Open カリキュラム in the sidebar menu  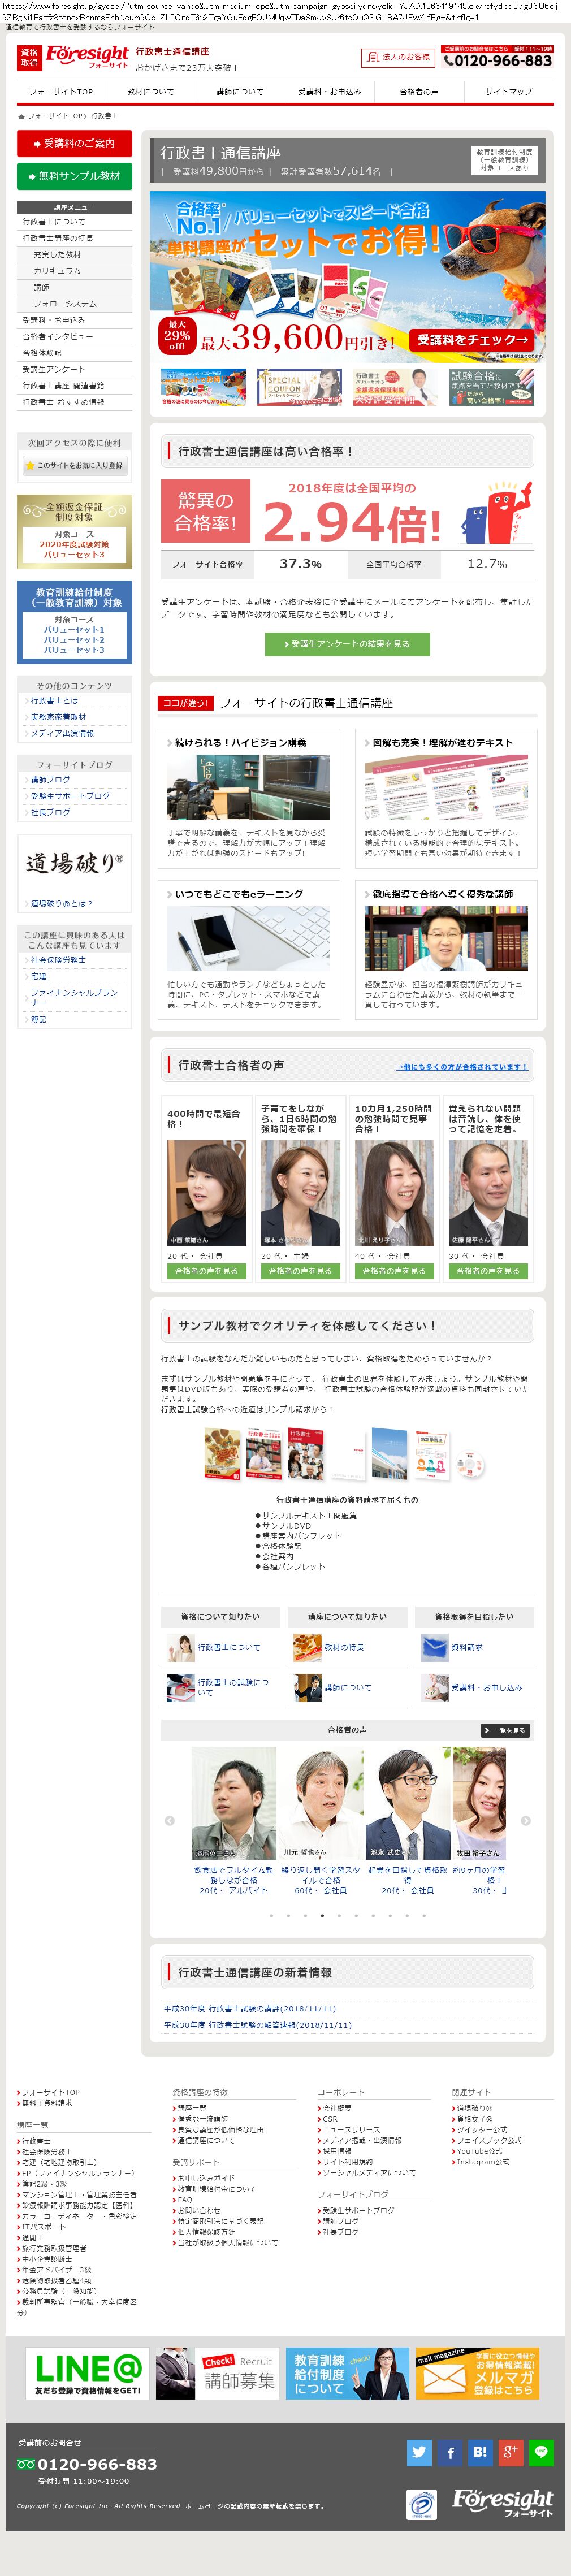[x=74, y=271]
